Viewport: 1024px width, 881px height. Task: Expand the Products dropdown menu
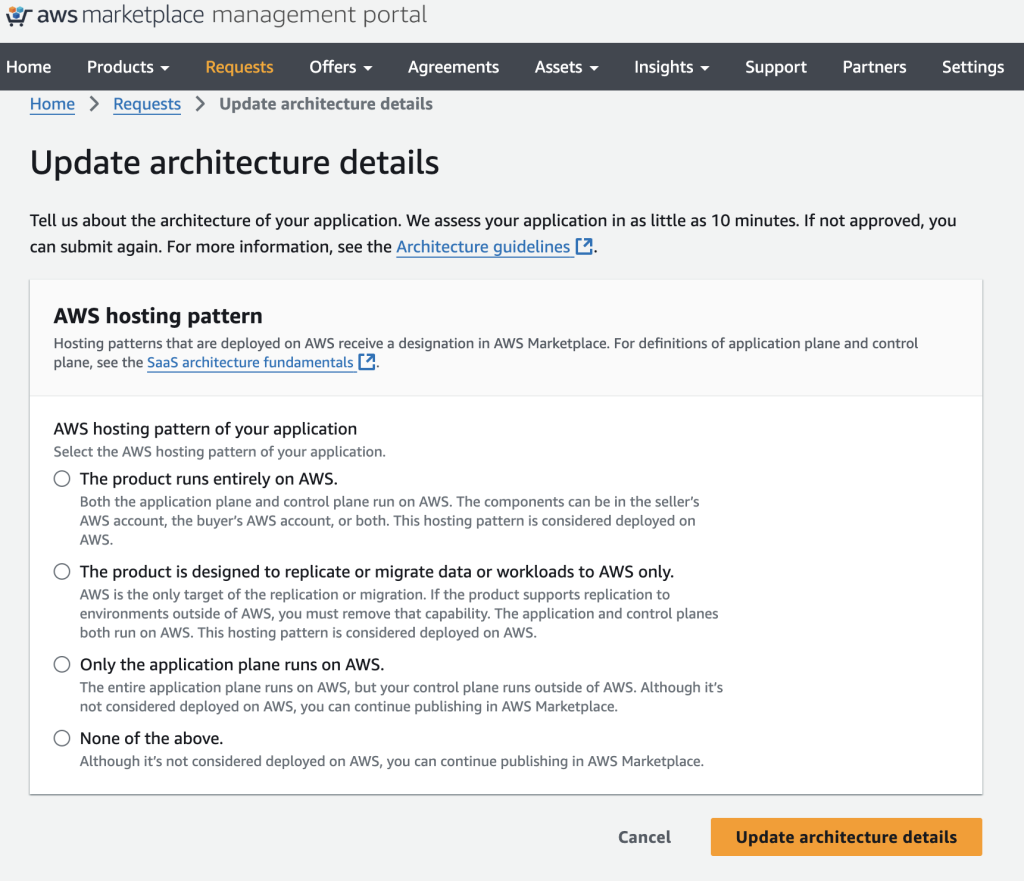click(128, 67)
